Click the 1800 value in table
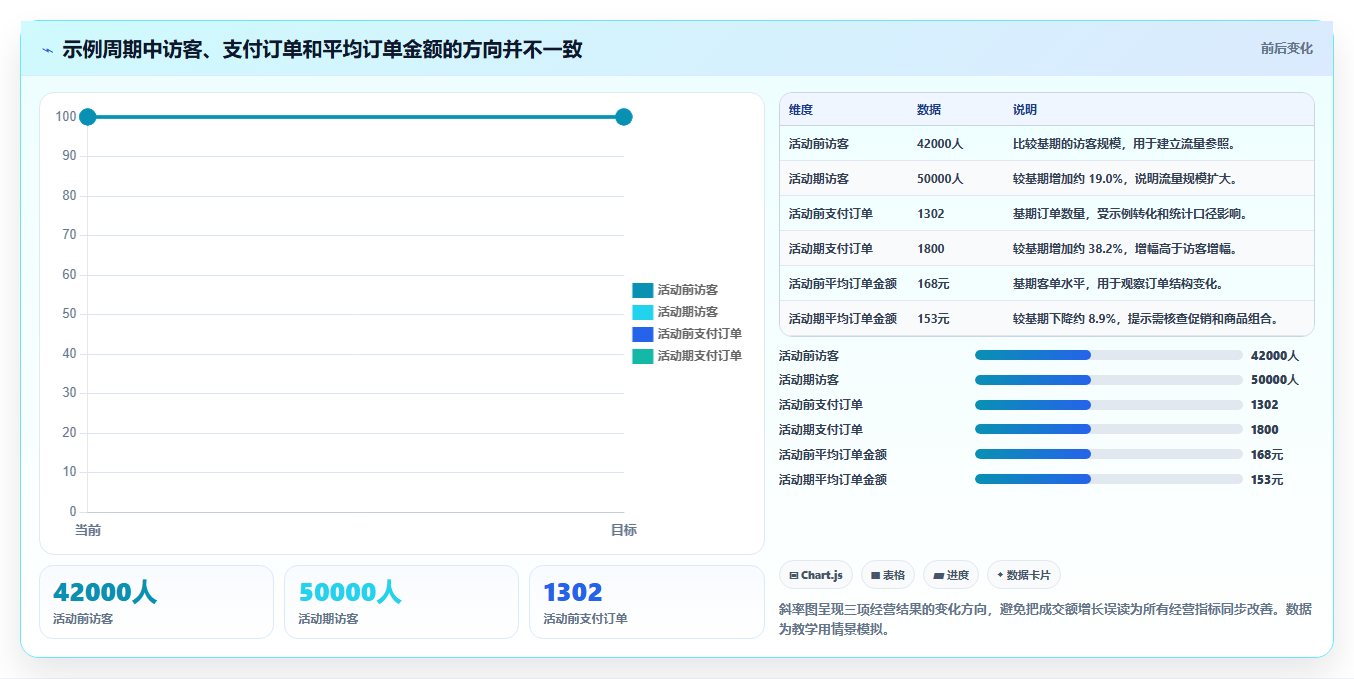This screenshot has height=679, width=1354. pos(931,249)
